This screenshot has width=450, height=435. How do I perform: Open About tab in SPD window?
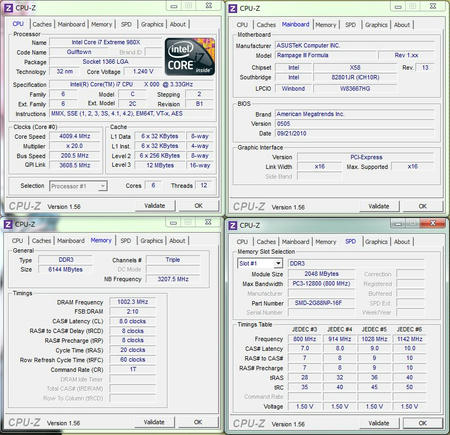pos(402,242)
